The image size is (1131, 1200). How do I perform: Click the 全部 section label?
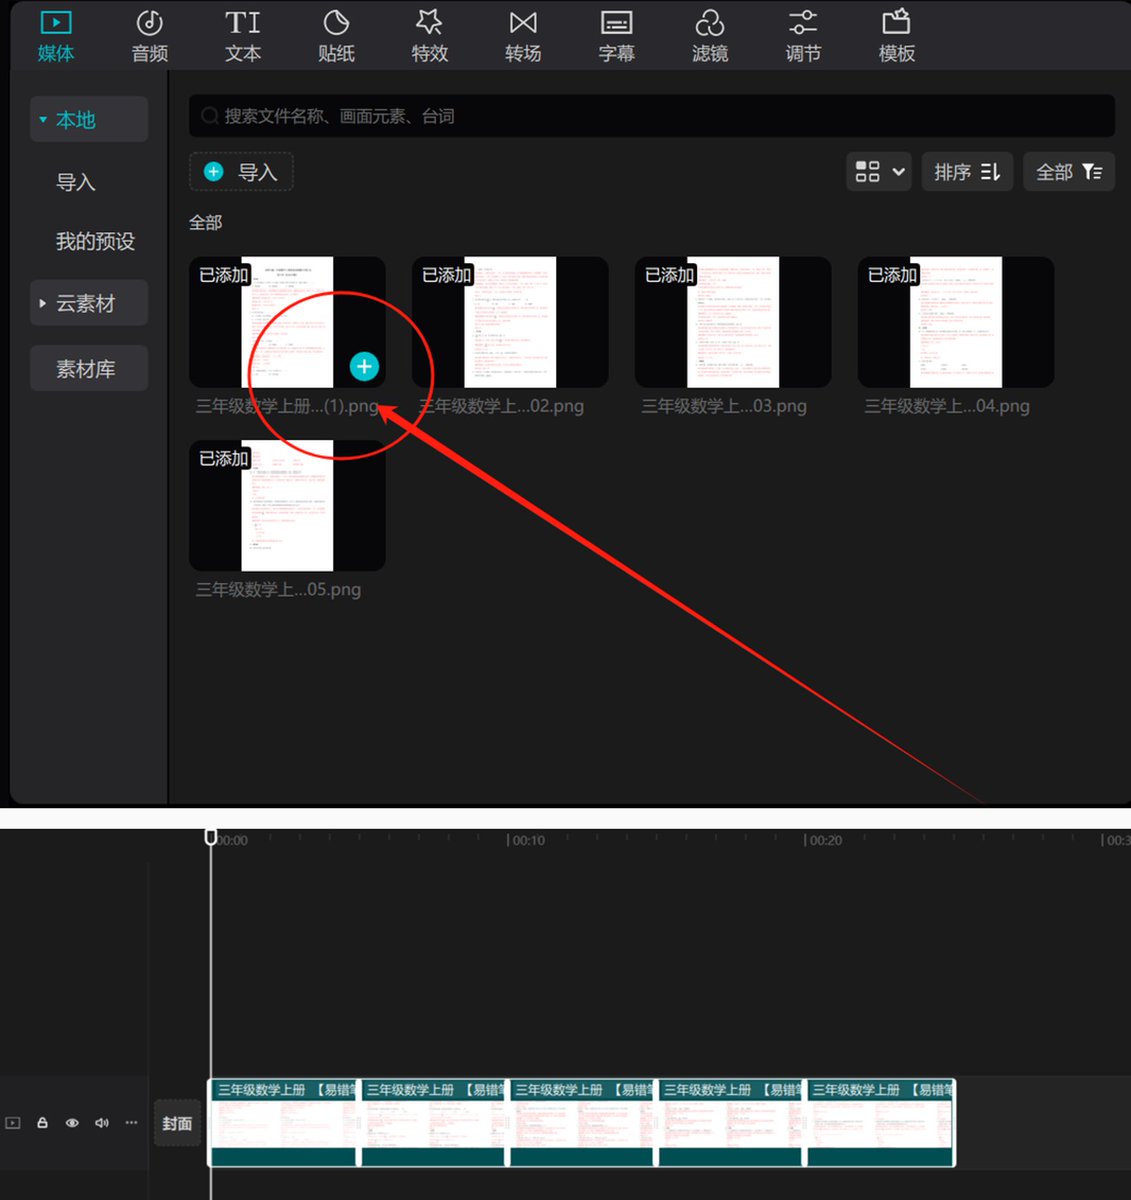[x=206, y=223]
